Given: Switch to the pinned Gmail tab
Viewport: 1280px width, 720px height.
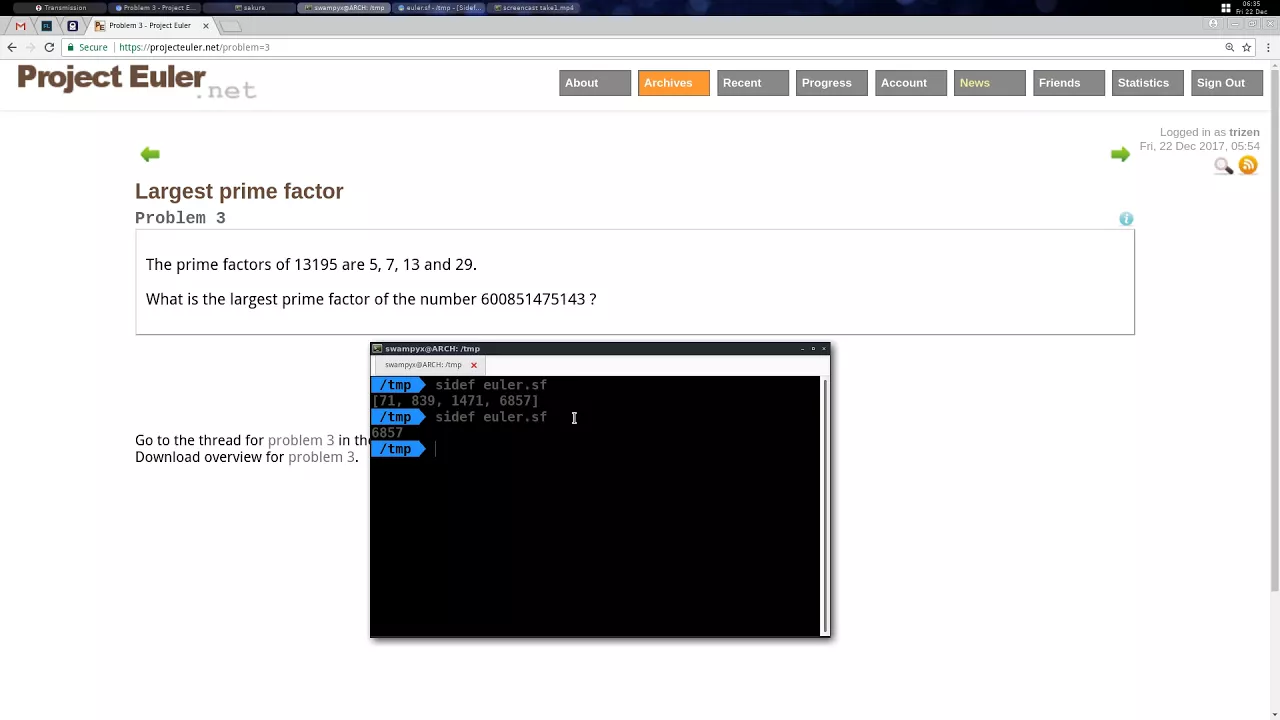Looking at the screenshot, I should pyautogui.click(x=20, y=26).
